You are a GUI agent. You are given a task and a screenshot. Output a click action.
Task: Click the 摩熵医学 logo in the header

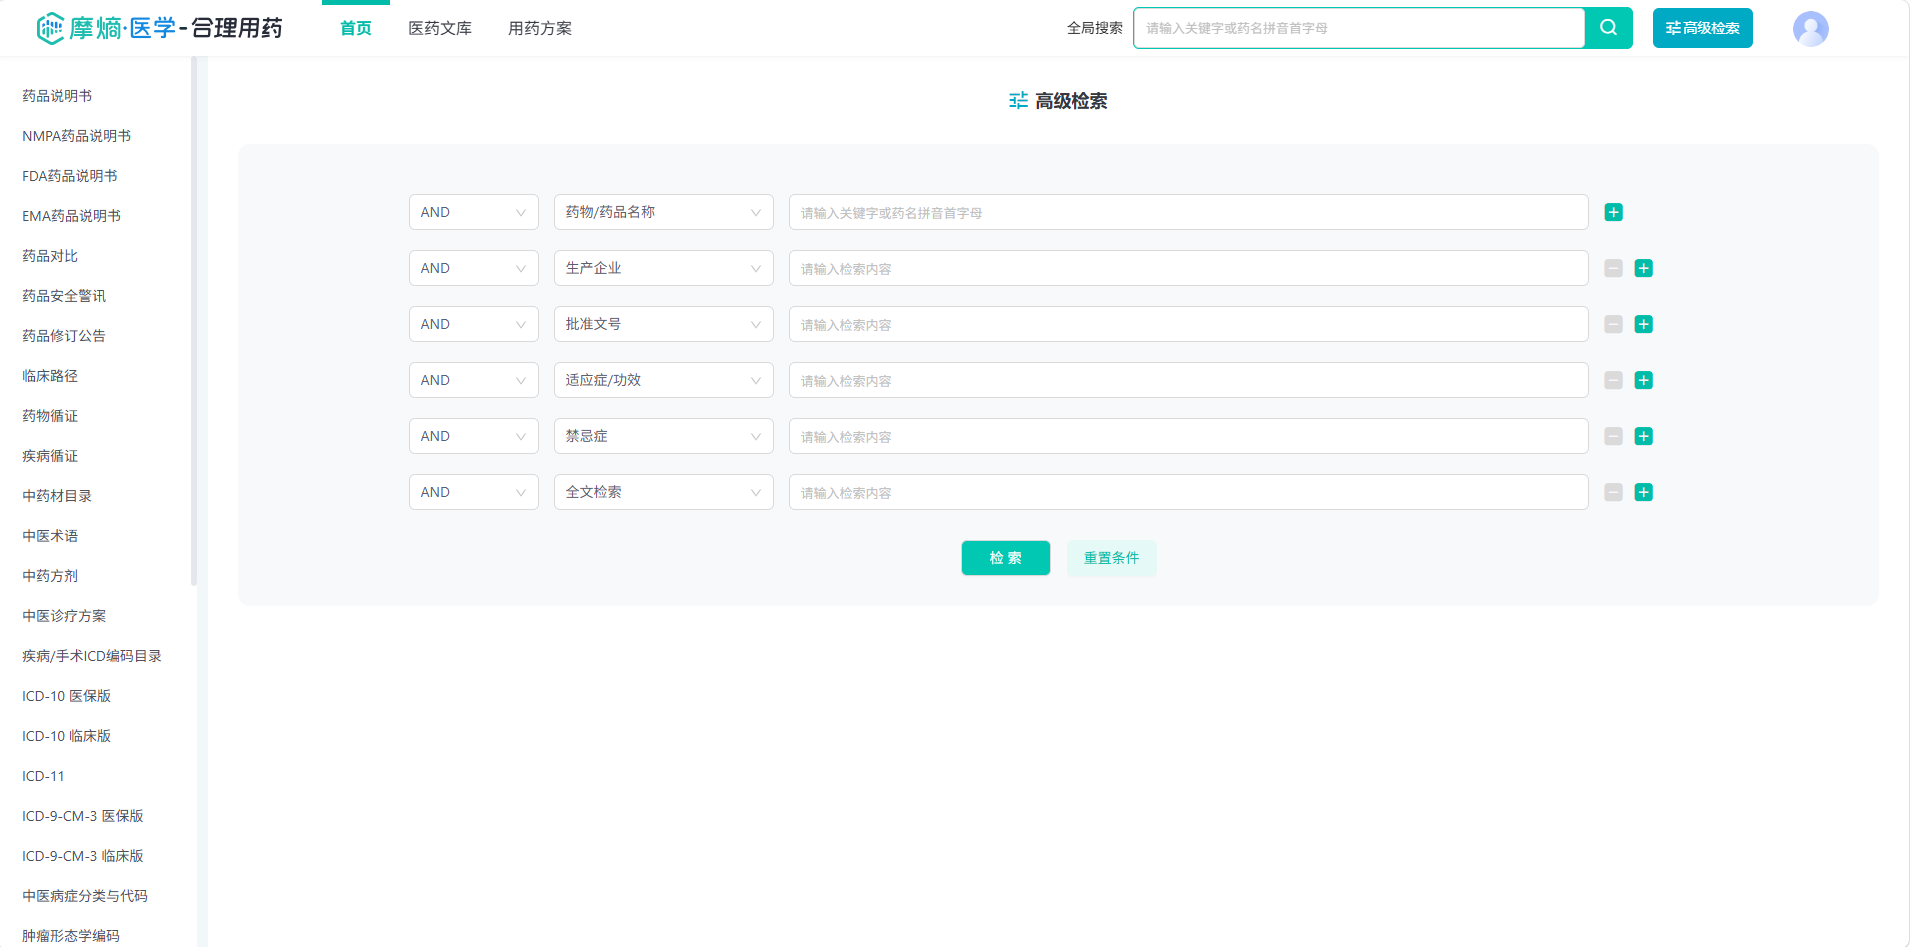159,28
